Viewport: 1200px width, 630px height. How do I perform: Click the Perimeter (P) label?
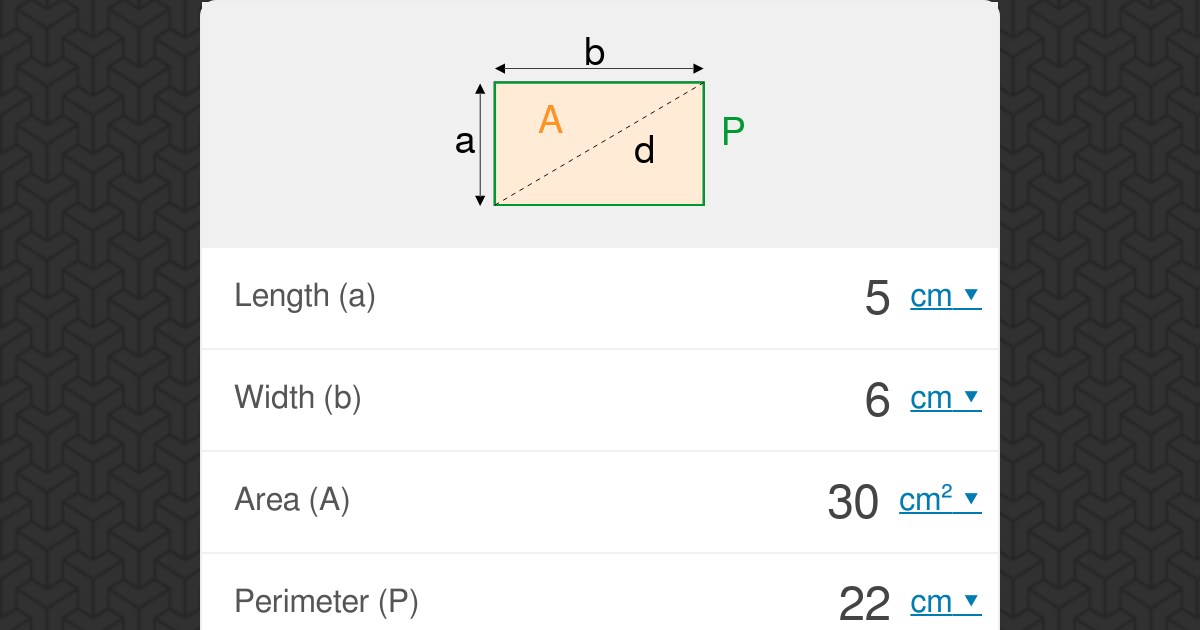326,602
